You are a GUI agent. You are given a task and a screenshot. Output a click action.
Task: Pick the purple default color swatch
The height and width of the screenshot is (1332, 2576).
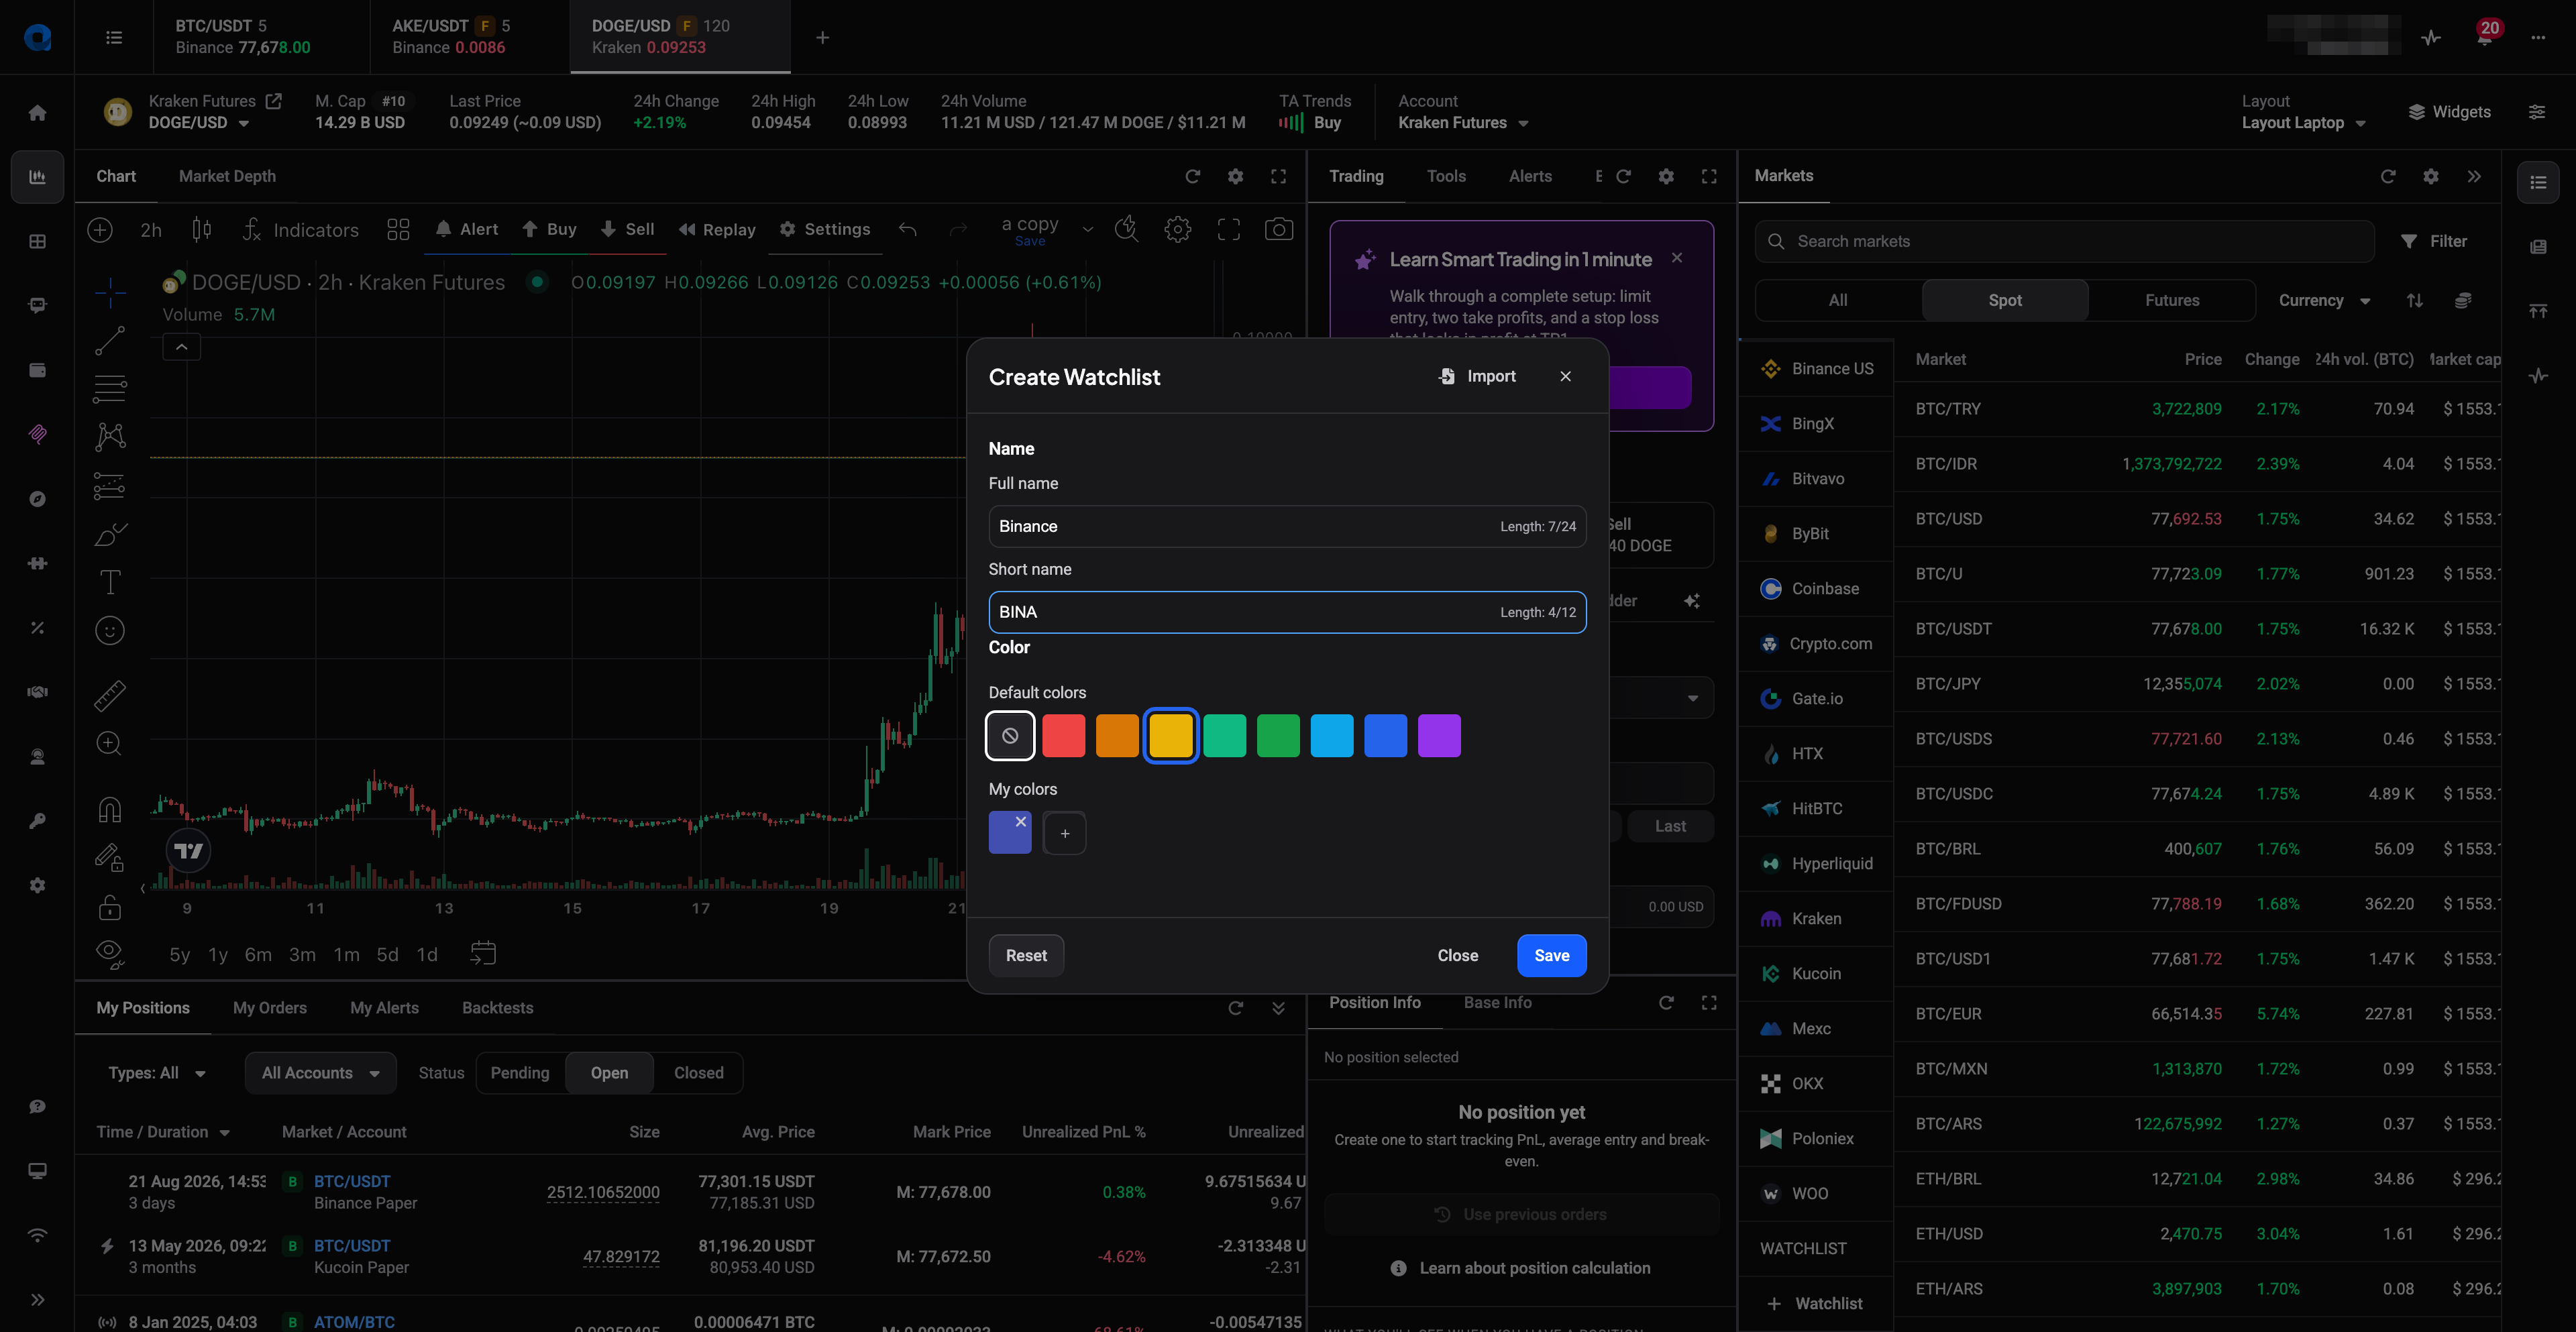tap(1439, 736)
